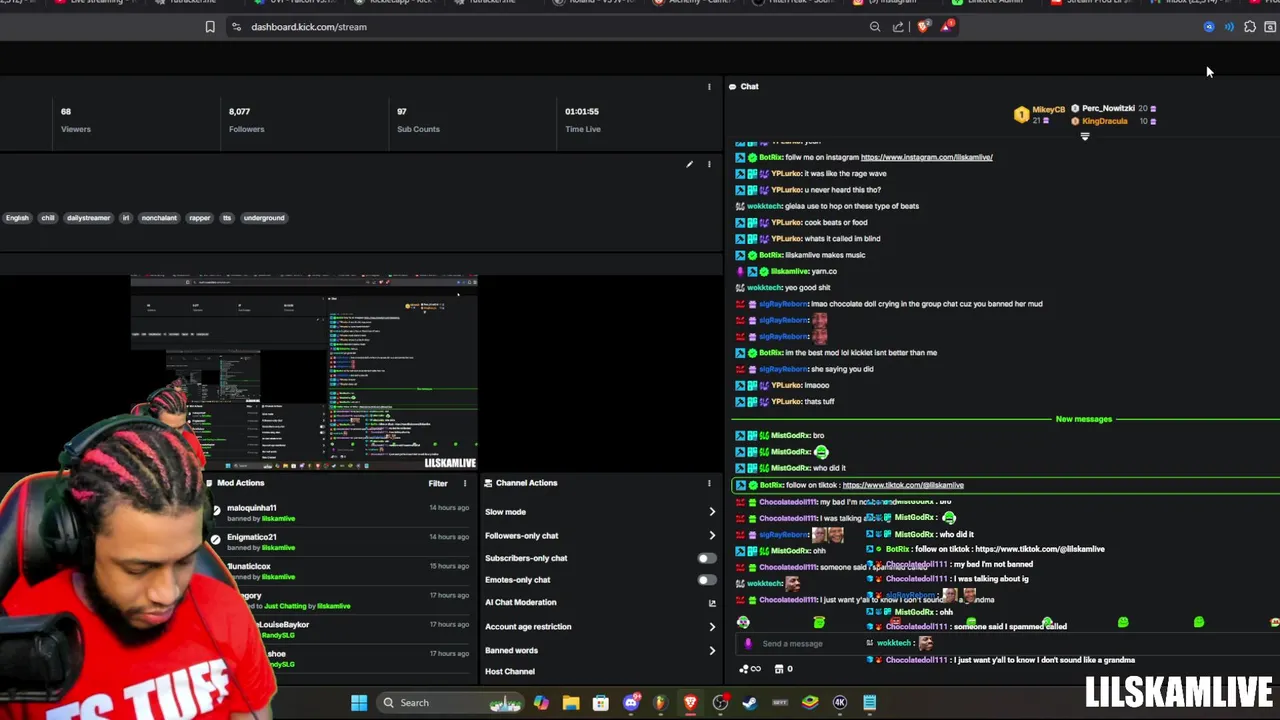Screen dimensions: 1280x720
Task: Open BlueStacks from the taskbar
Action: [x=810, y=703]
